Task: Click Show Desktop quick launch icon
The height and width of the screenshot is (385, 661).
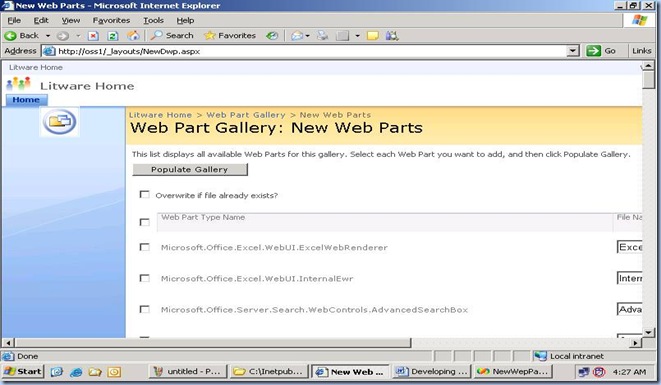Action: [x=57, y=372]
